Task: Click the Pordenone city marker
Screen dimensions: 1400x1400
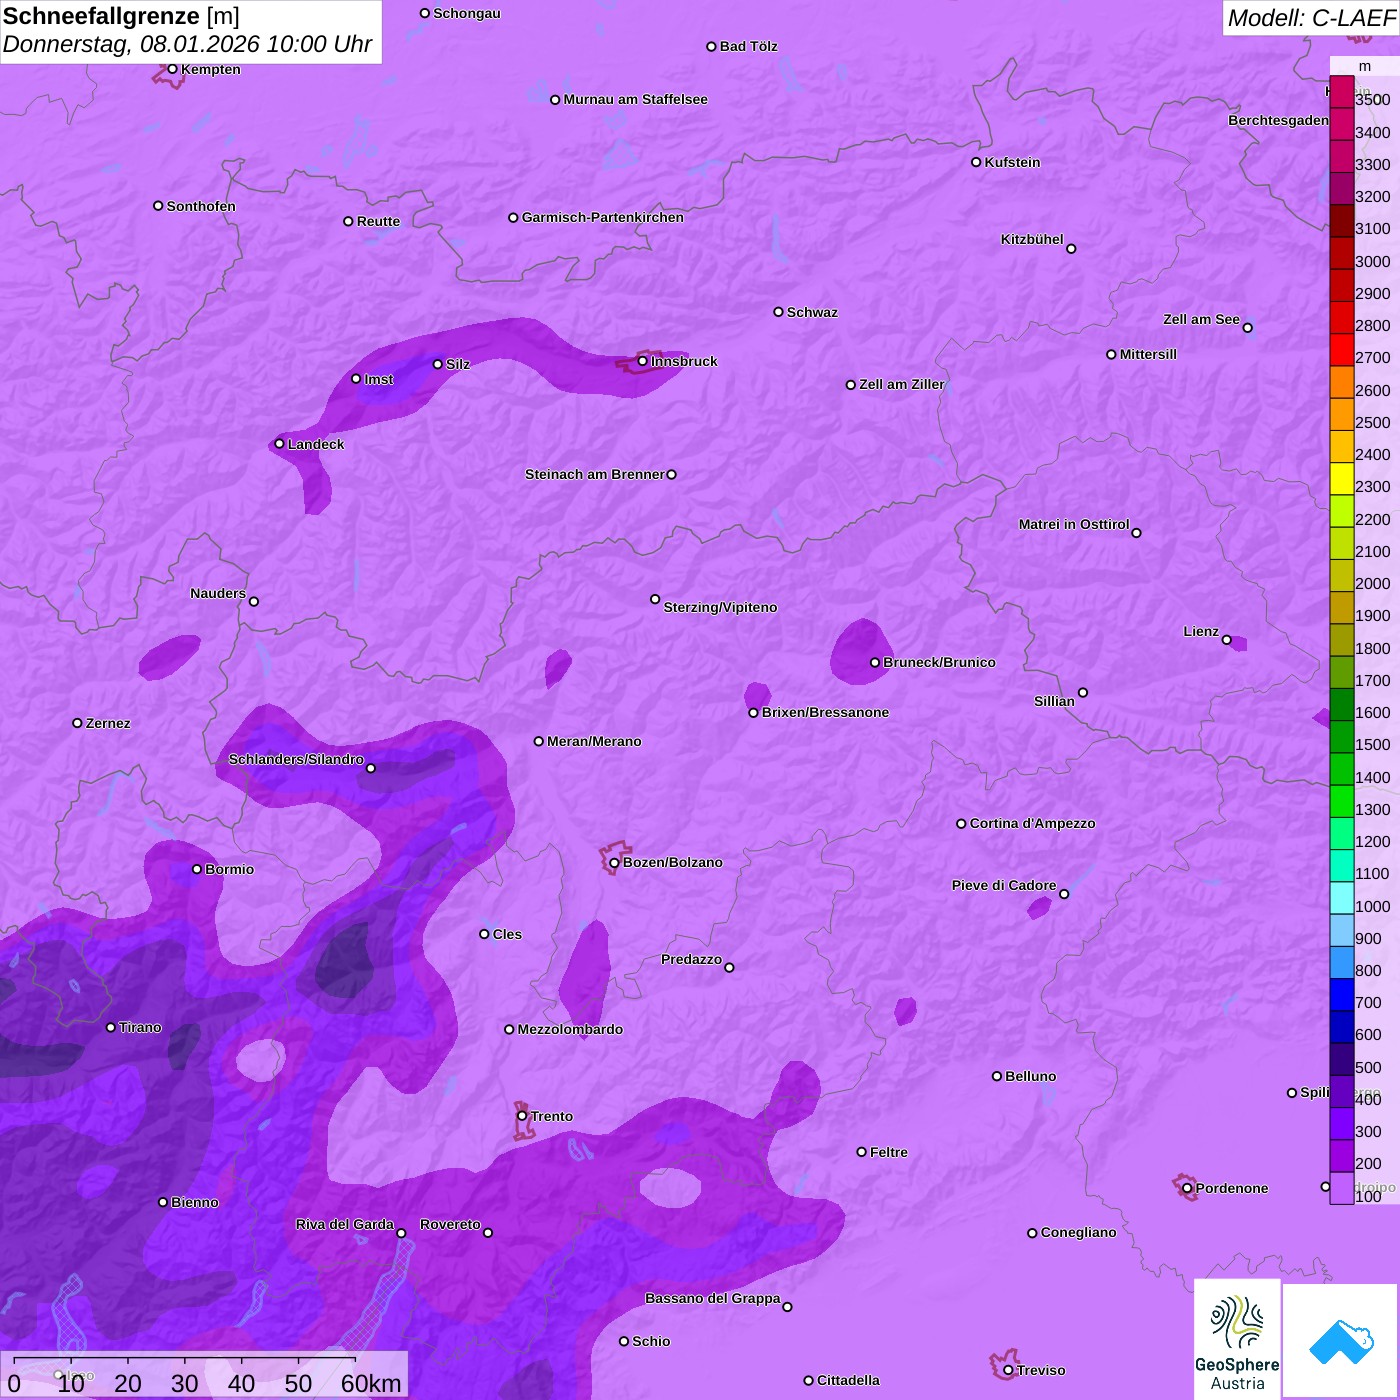Action: pyautogui.click(x=1187, y=1188)
